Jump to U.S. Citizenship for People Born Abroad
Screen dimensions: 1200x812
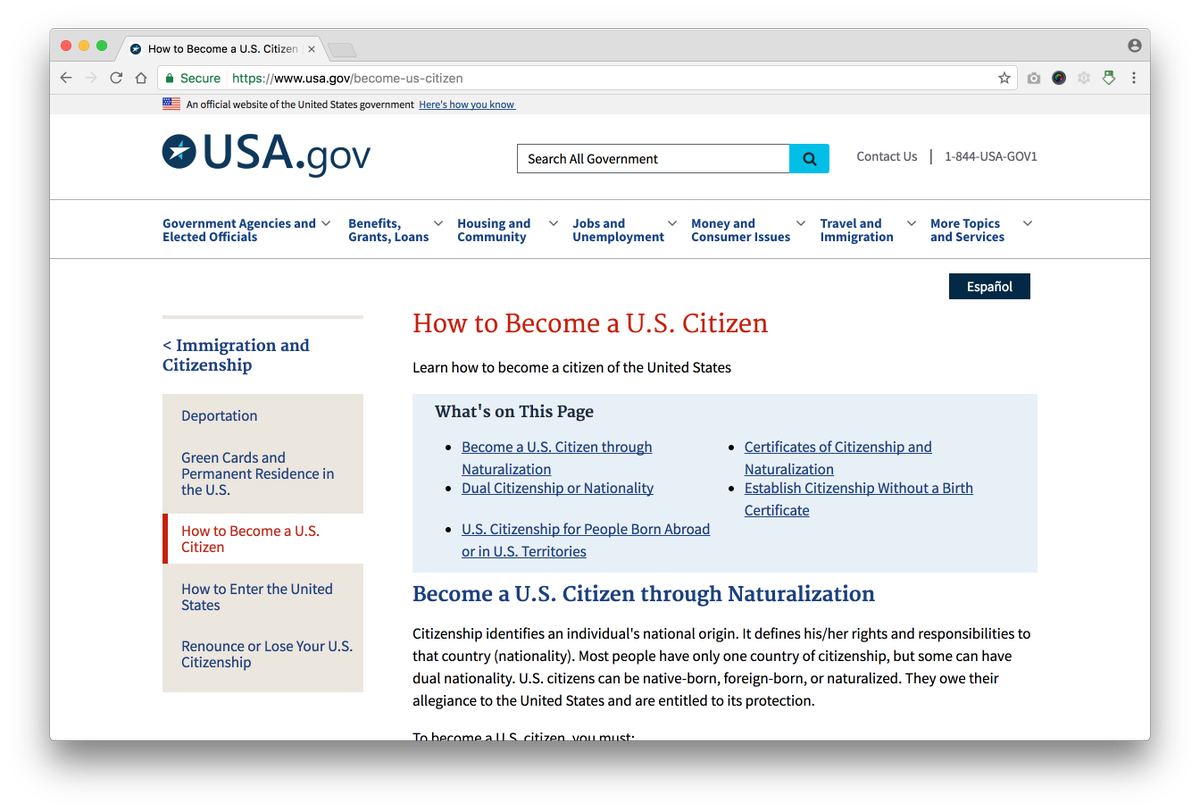[586, 540]
